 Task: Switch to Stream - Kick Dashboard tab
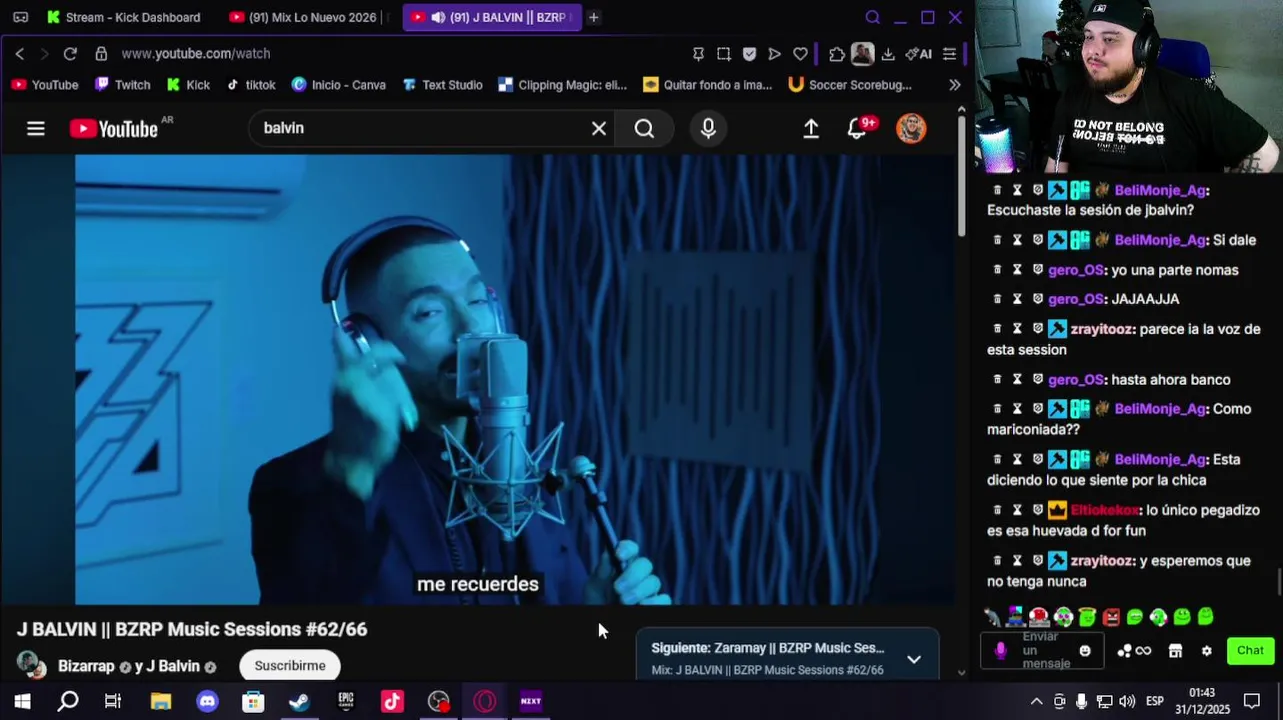(x=123, y=17)
